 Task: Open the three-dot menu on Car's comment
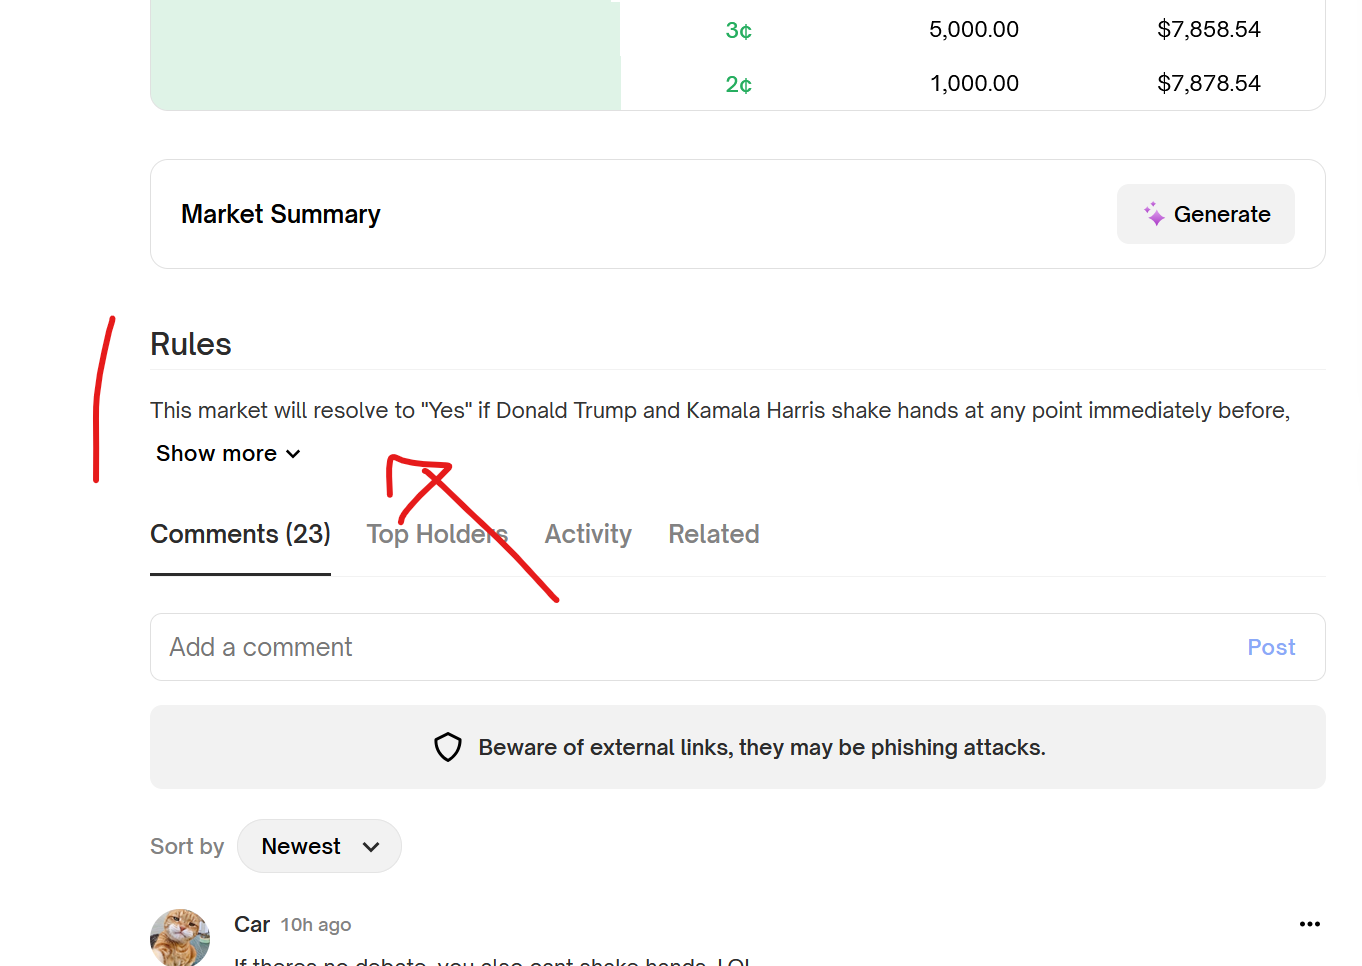[x=1309, y=924]
